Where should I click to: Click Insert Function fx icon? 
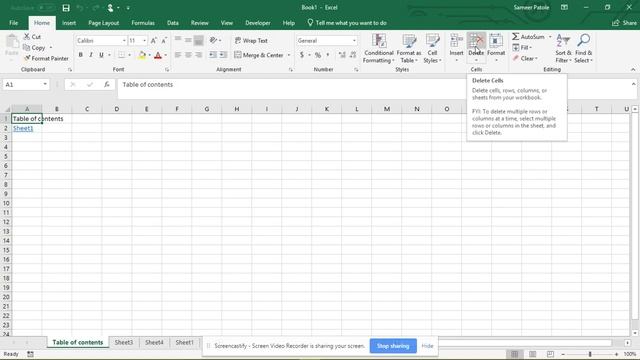click(107, 84)
